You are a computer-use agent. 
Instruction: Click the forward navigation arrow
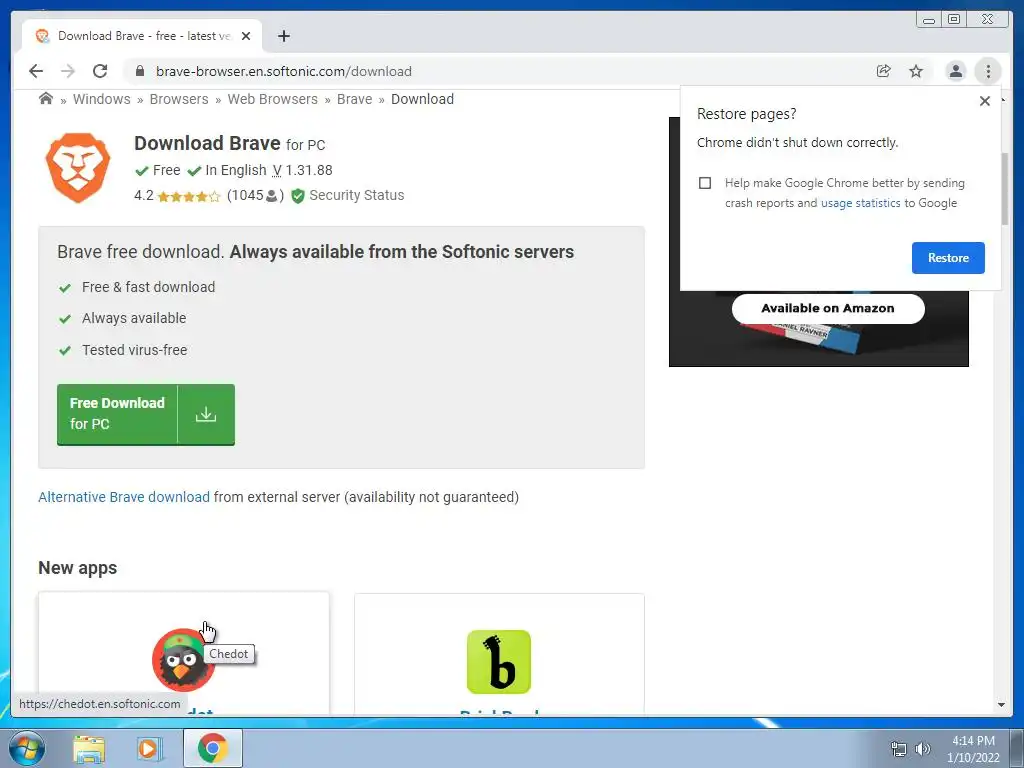click(x=68, y=71)
